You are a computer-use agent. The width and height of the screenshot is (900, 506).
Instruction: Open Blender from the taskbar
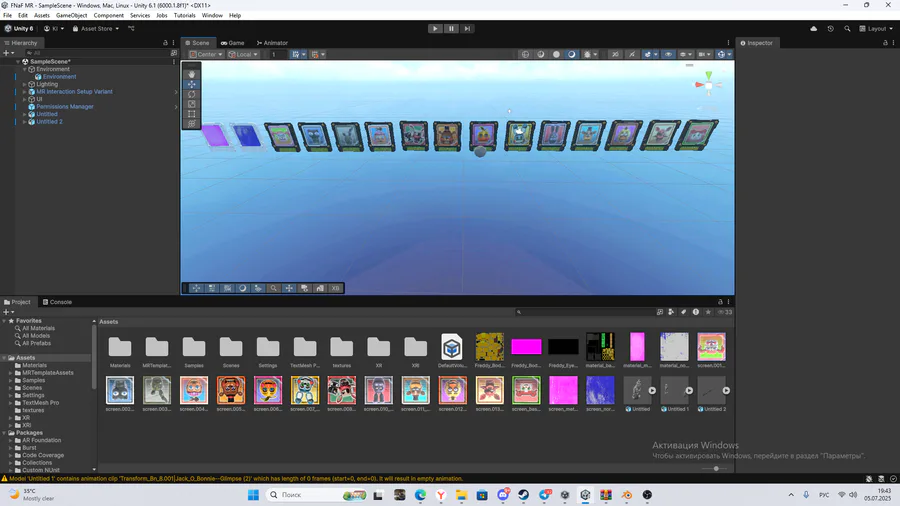(x=627, y=495)
